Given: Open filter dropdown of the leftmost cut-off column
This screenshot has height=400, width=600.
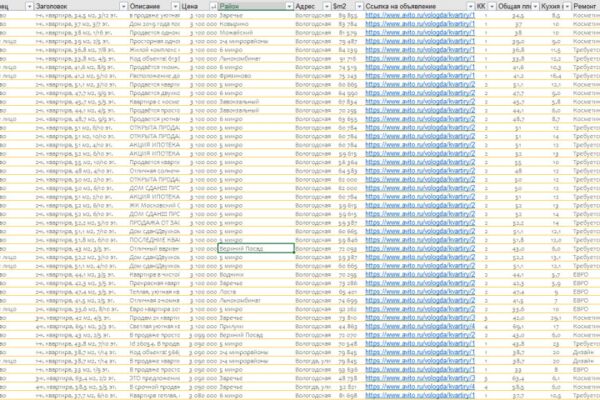Looking at the screenshot, I should [29, 6].
